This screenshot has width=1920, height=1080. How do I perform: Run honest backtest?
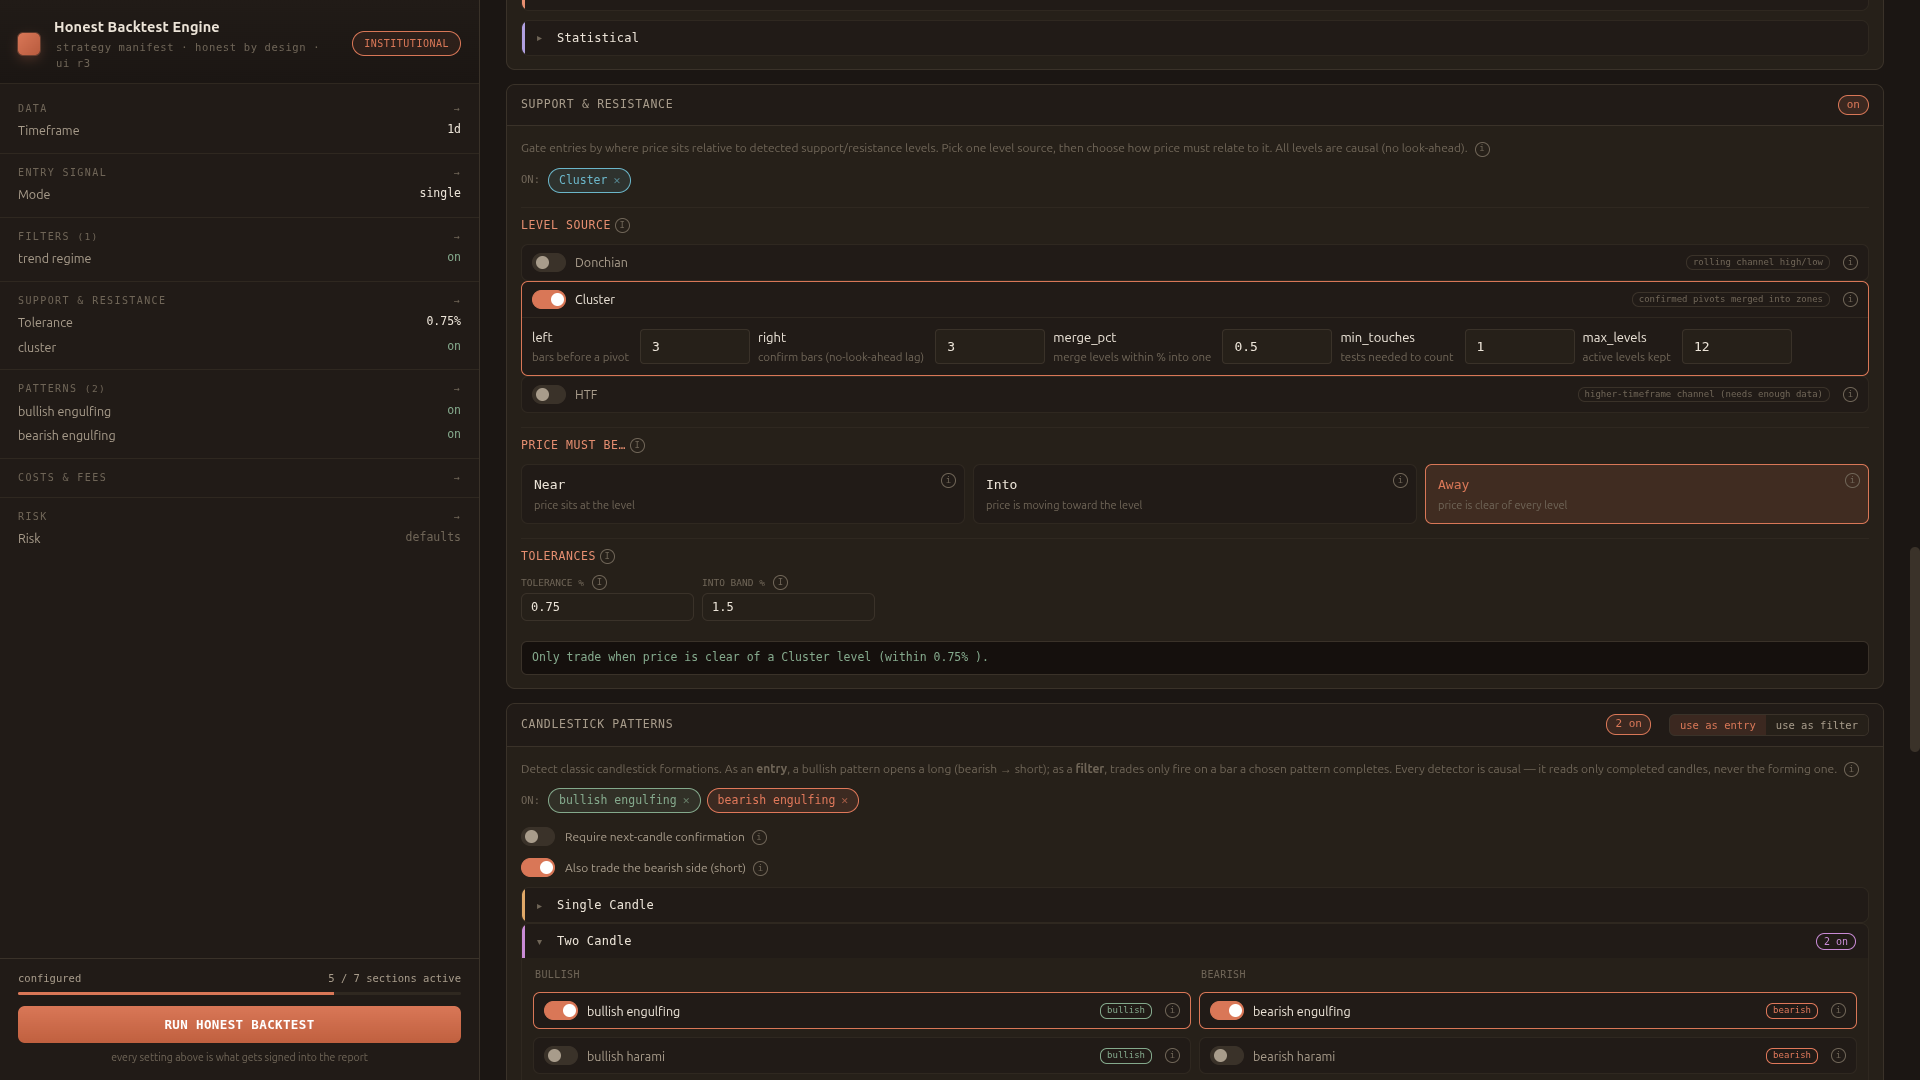coord(239,1024)
